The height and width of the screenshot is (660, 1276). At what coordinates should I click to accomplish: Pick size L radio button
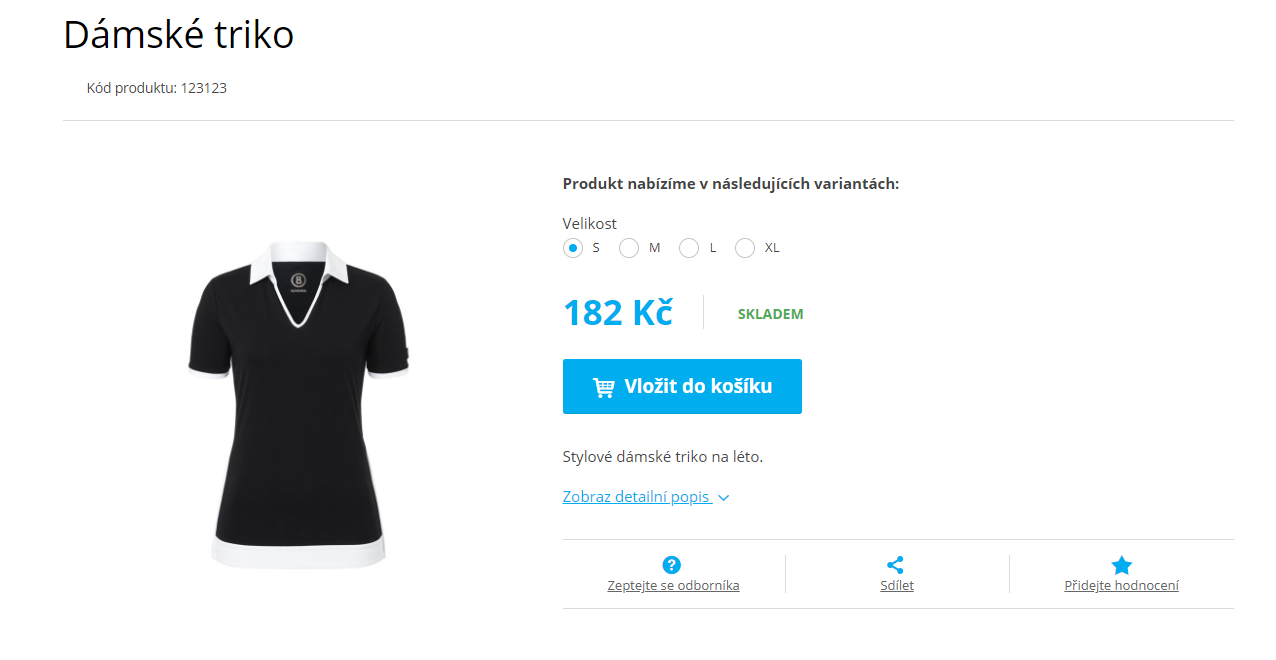689,248
